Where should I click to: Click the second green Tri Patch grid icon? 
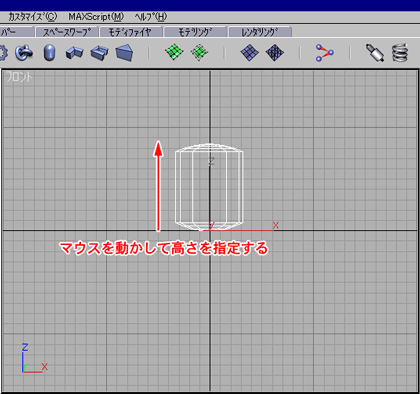199,52
